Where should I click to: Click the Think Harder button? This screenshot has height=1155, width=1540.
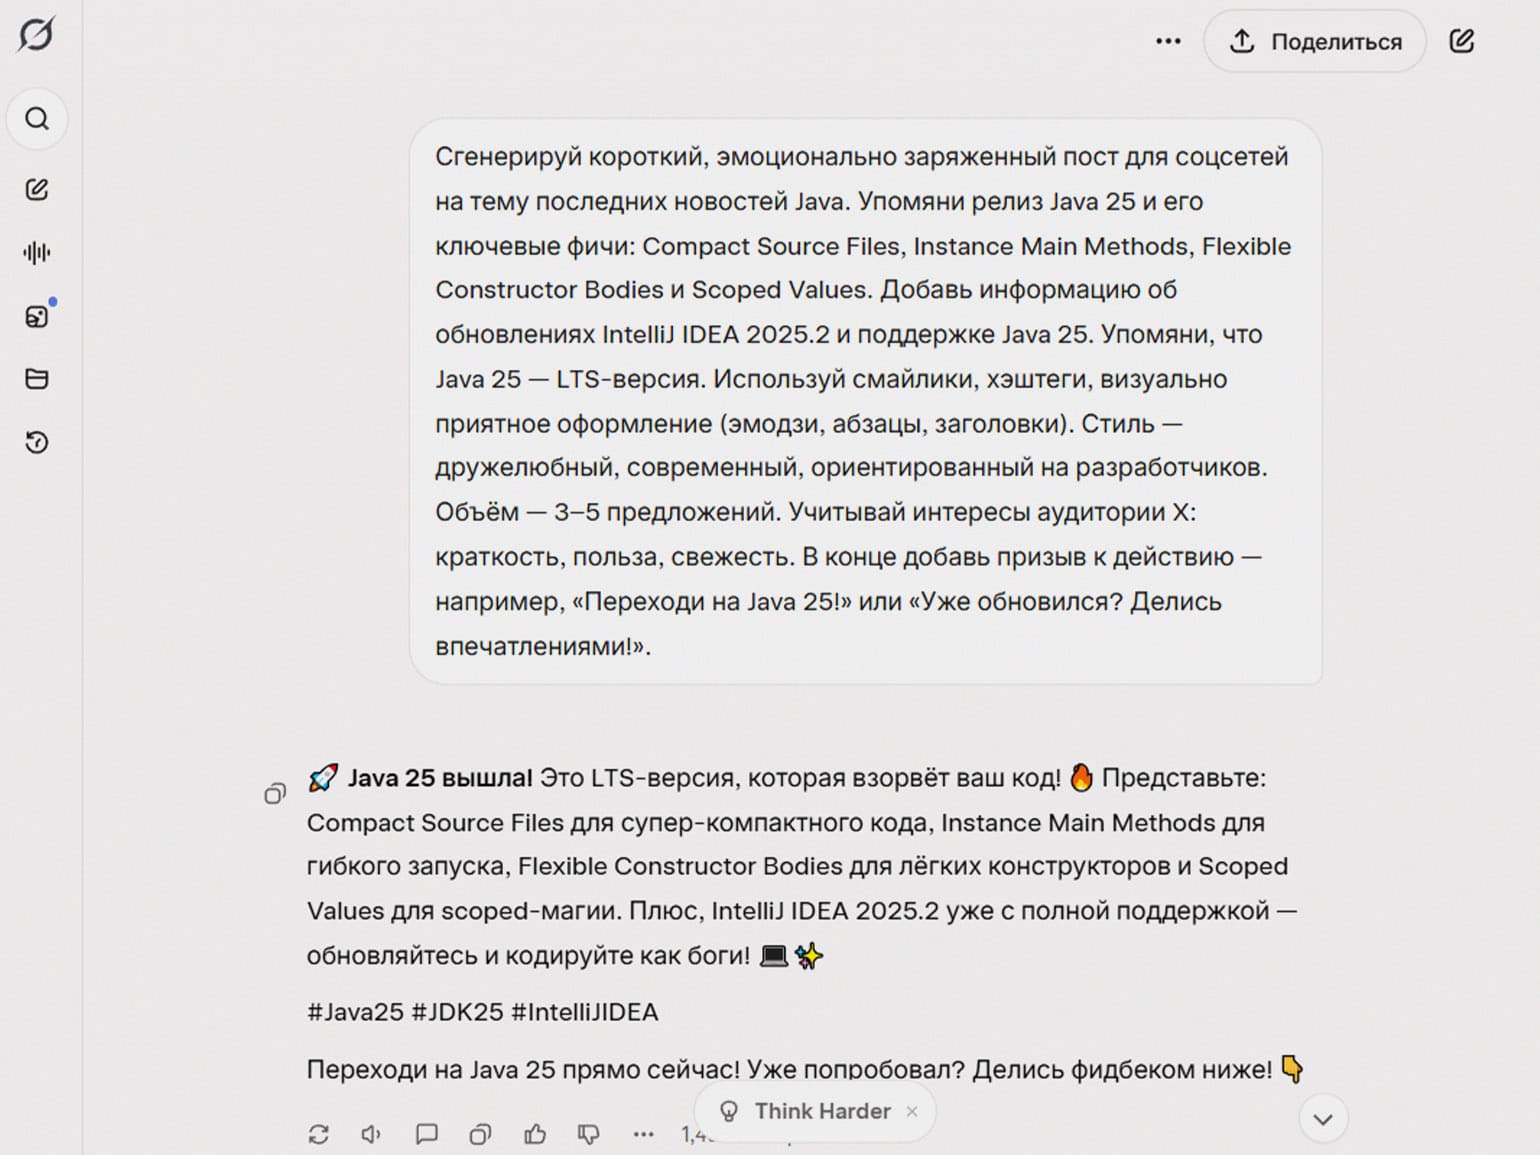(806, 1111)
